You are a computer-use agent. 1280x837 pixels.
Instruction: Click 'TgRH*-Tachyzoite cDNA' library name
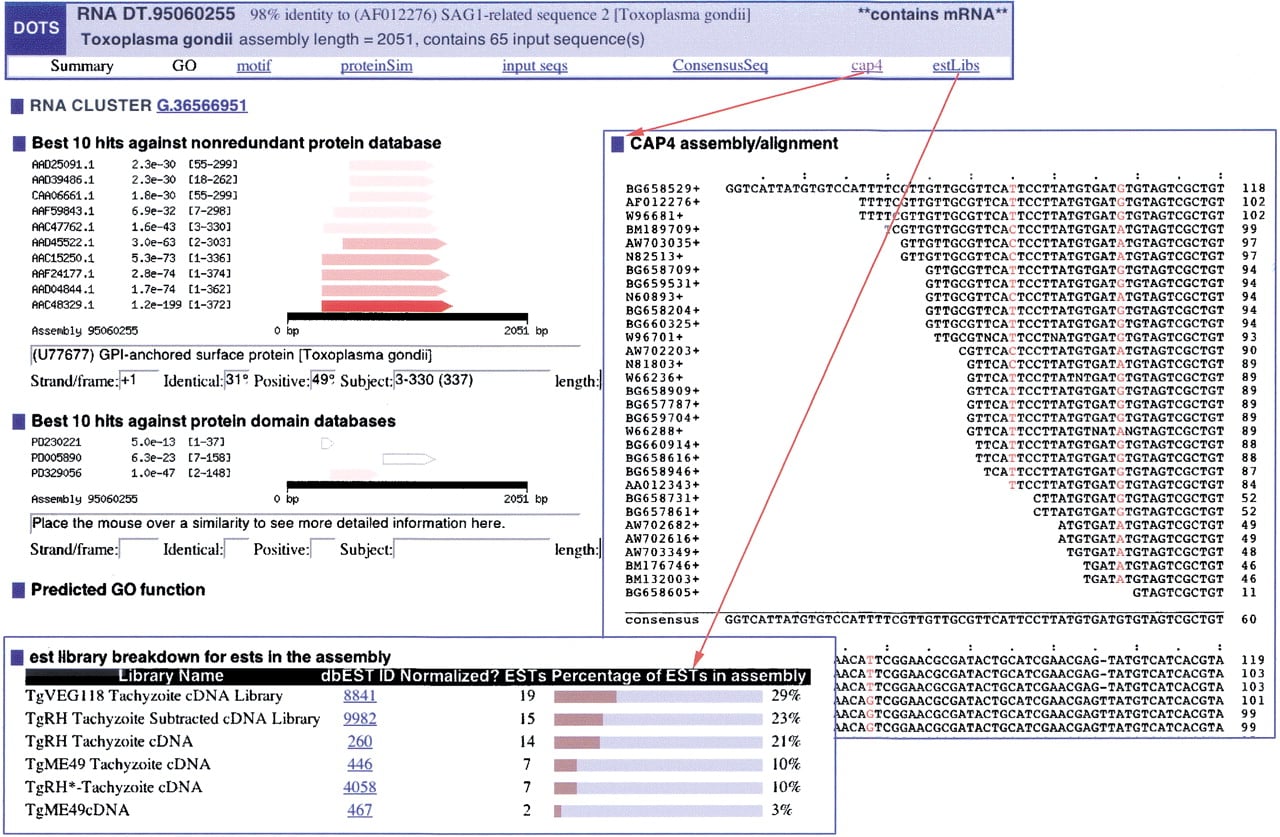coord(113,788)
